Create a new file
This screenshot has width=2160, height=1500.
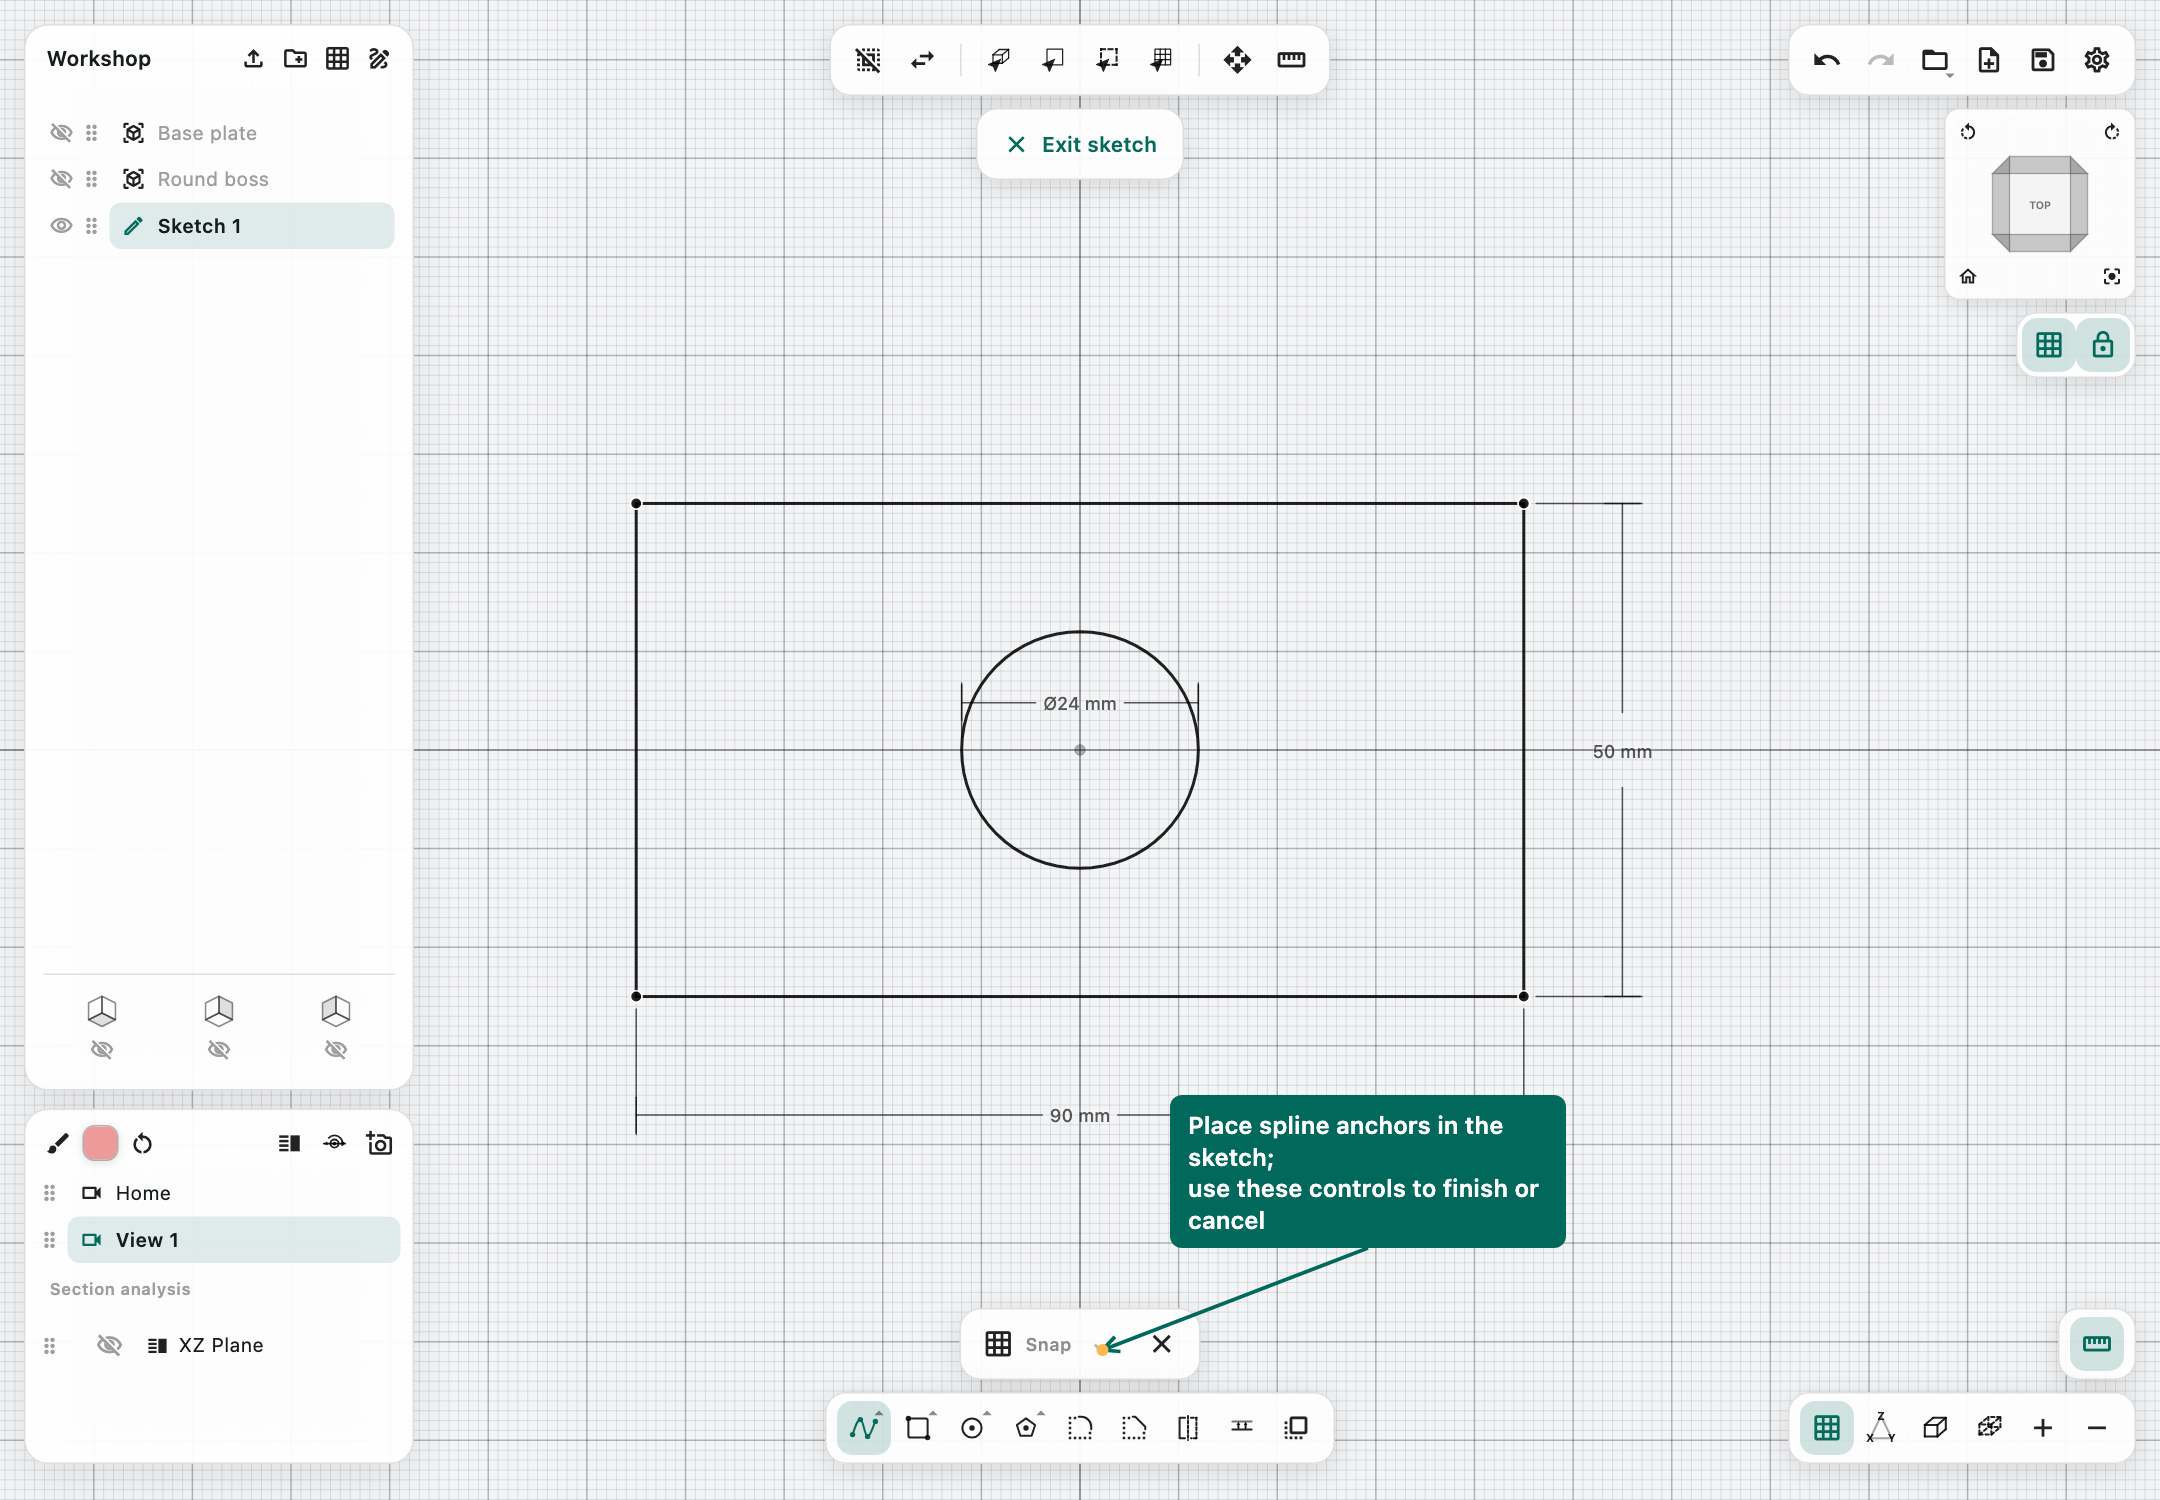click(1989, 60)
